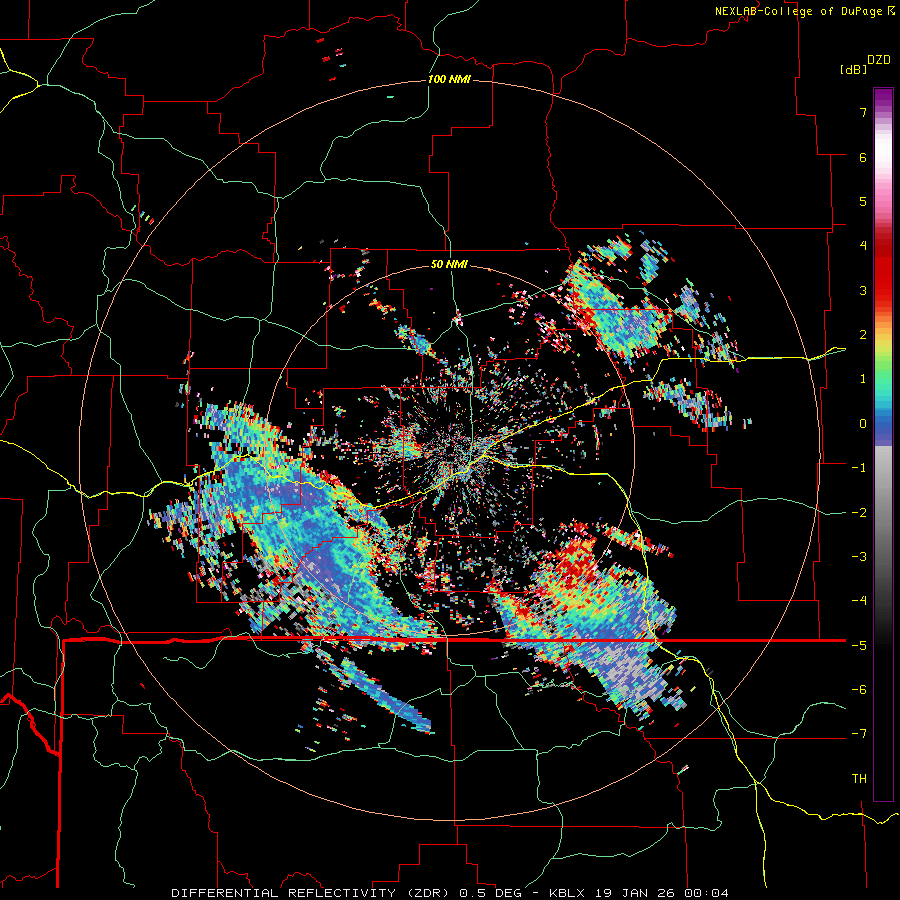Image resolution: width=900 pixels, height=900 pixels.
Task: Click the 4 value on the legend
Action: coord(863,246)
